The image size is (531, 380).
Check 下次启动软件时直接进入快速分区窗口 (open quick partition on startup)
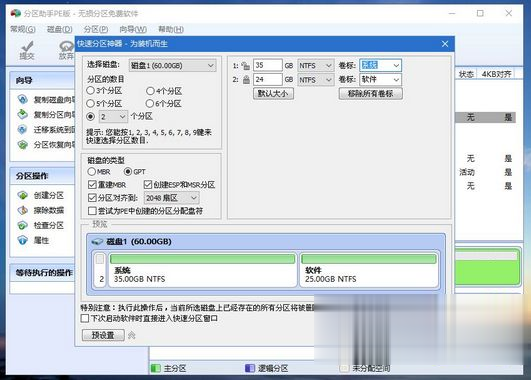(x=85, y=318)
